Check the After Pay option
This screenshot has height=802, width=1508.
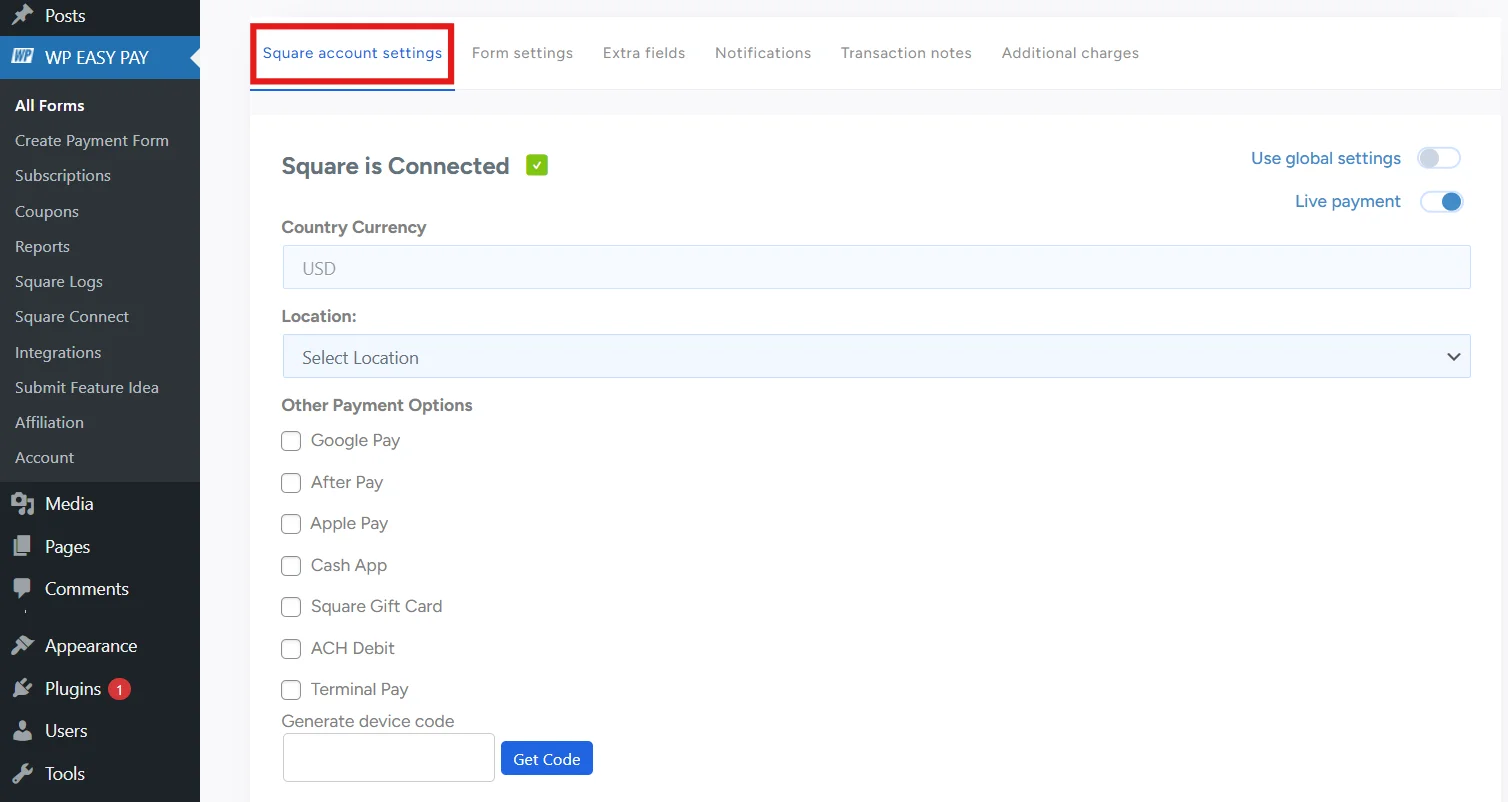[291, 483]
